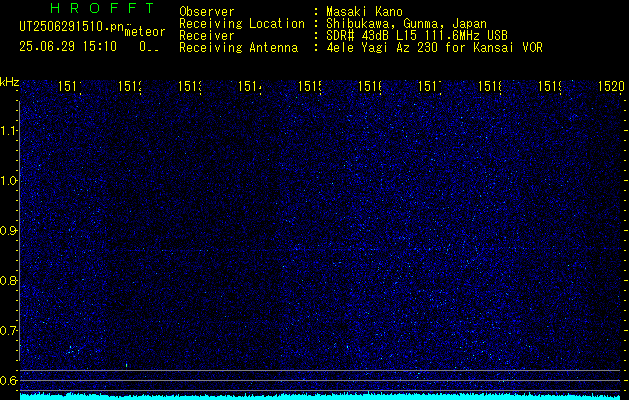Click the 1518 time marker
Viewport: 629px width, 400px height.
click(489, 86)
